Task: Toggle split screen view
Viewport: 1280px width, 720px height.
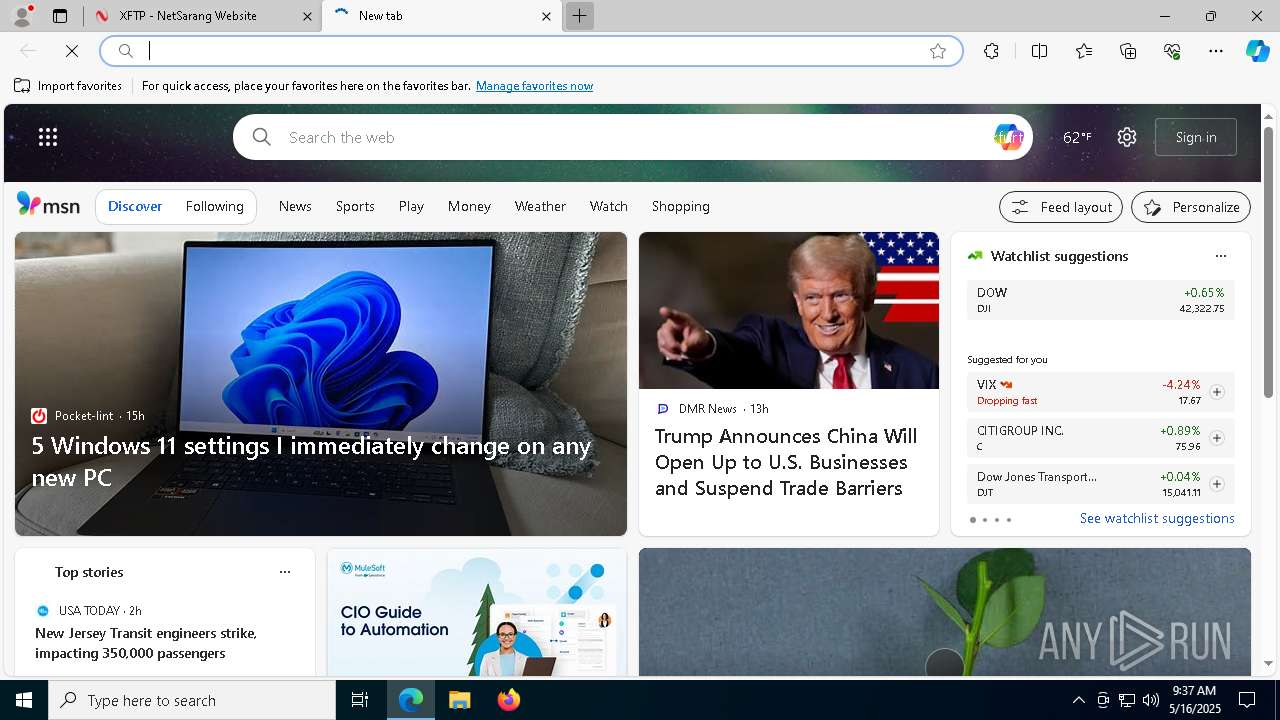Action: (x=1039, y=51)
